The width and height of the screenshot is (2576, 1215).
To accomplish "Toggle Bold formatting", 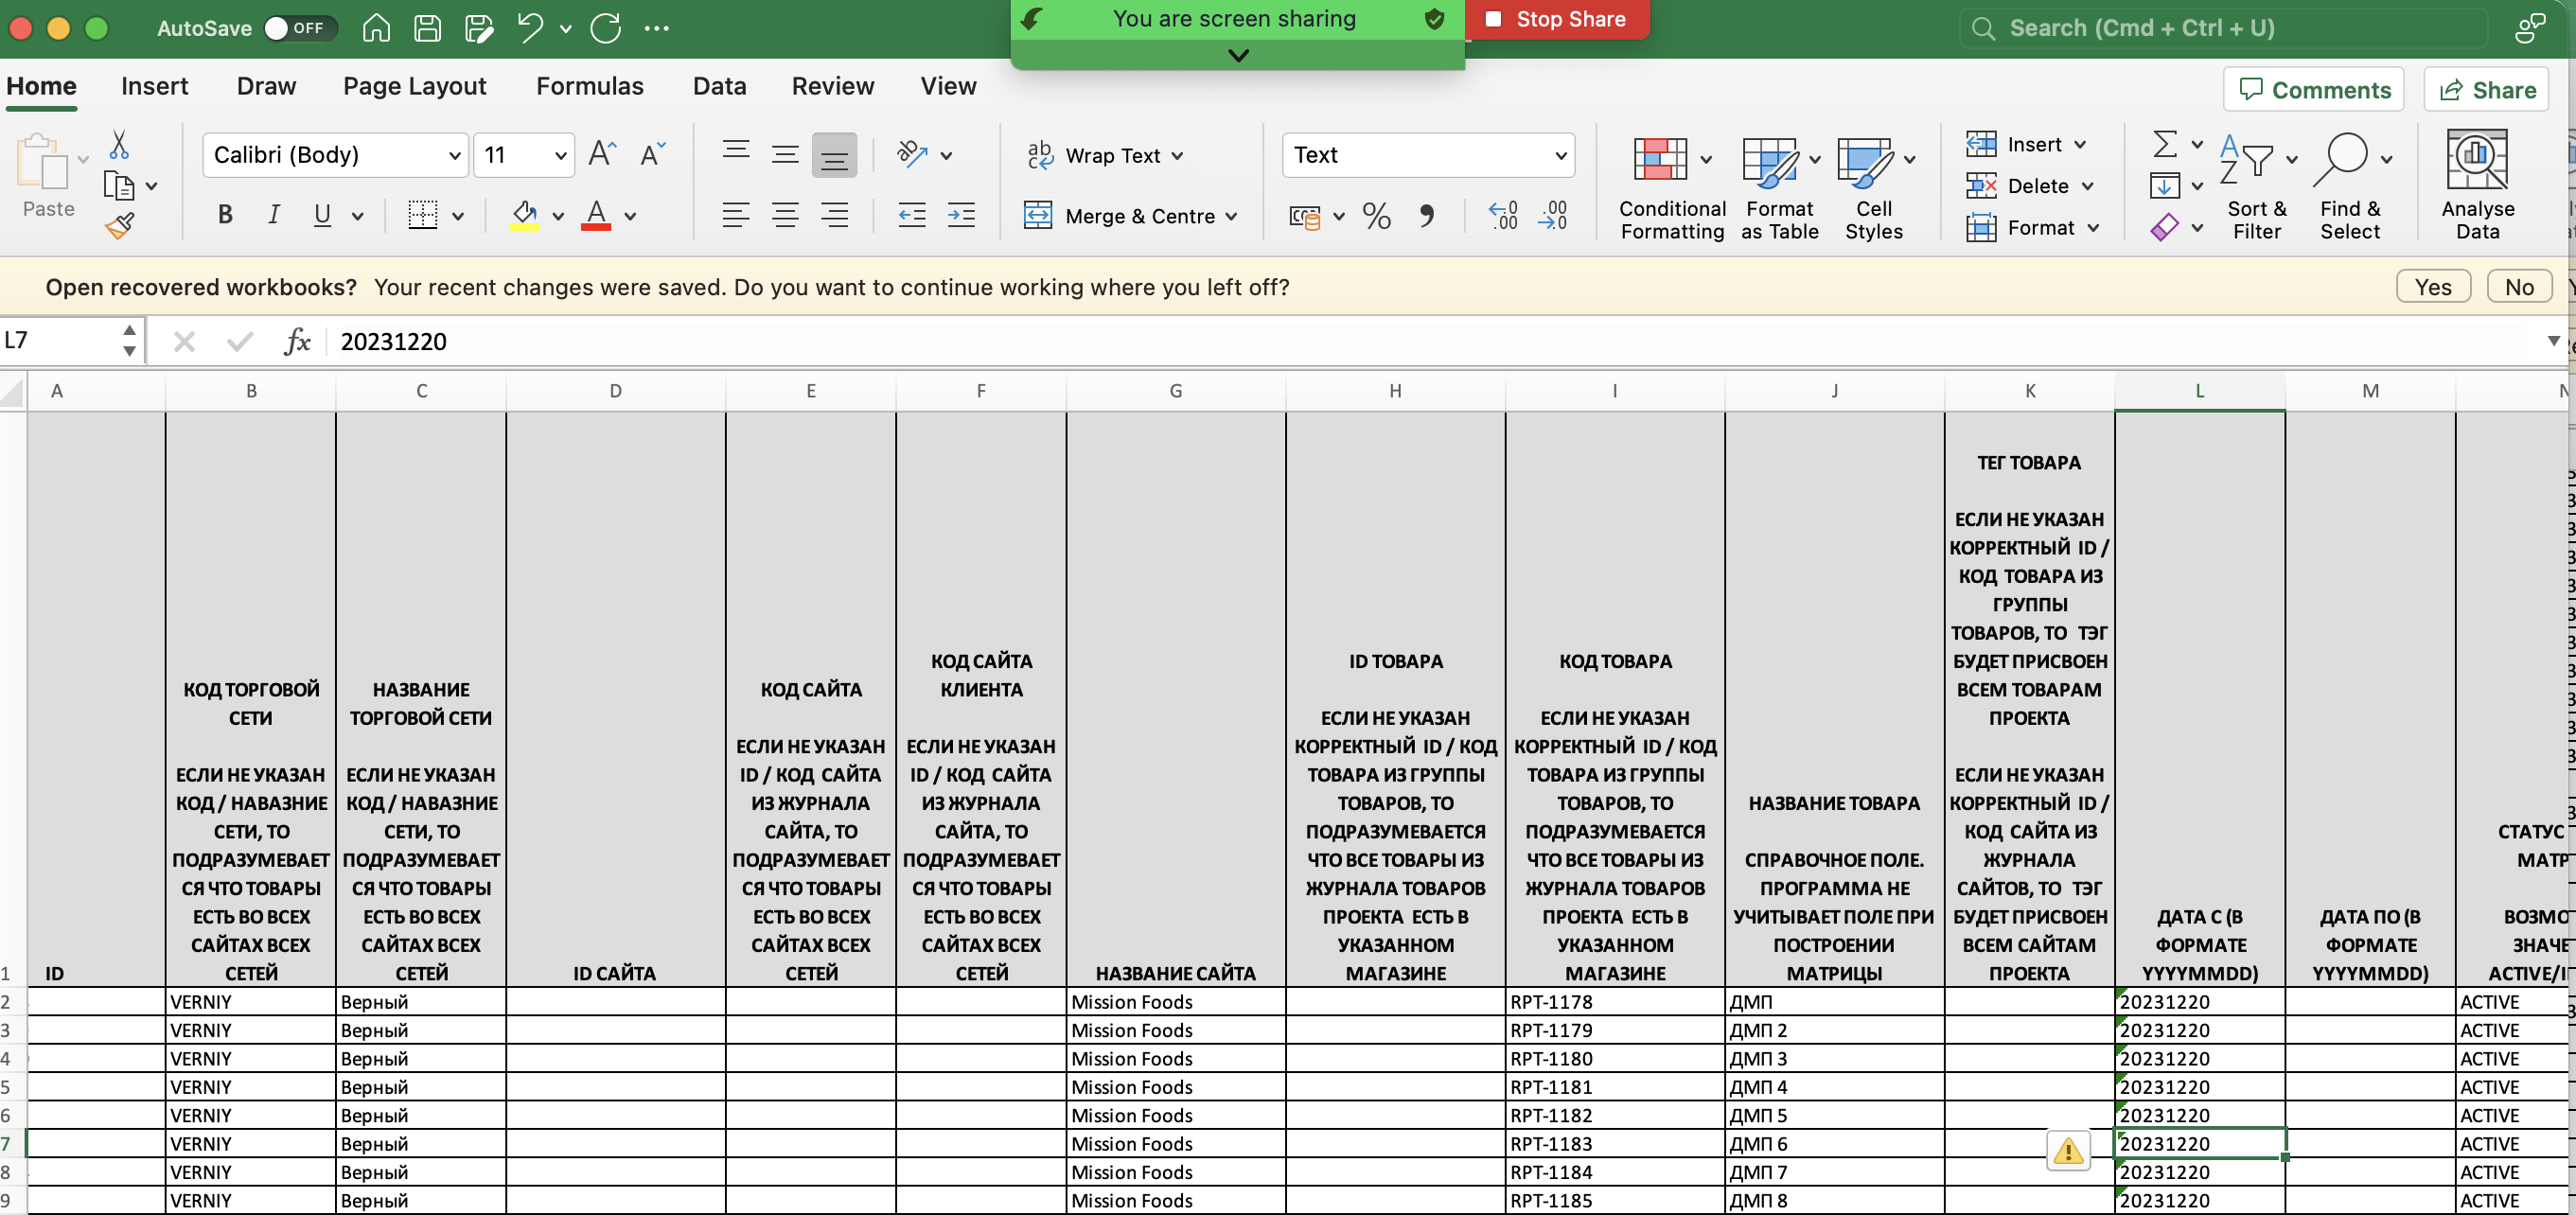I will coord(225,214).
